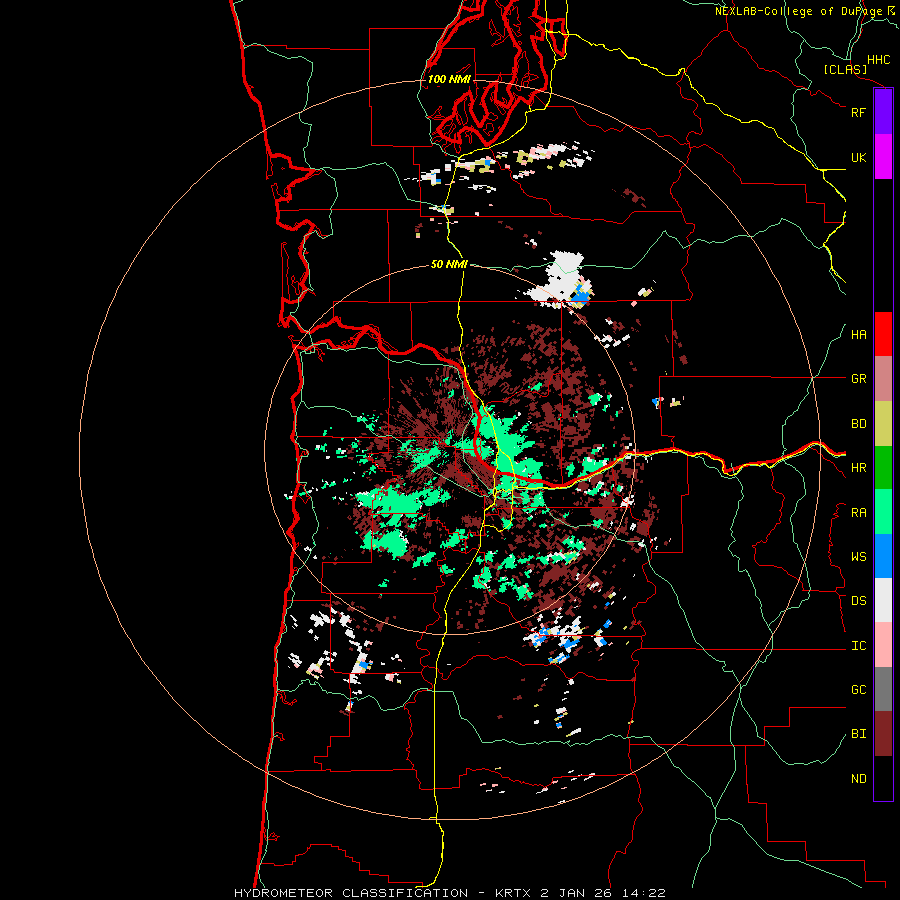Click the 100 NMI range ring label
This screenshot has height=900, width=900.
(x=449, y=79)
